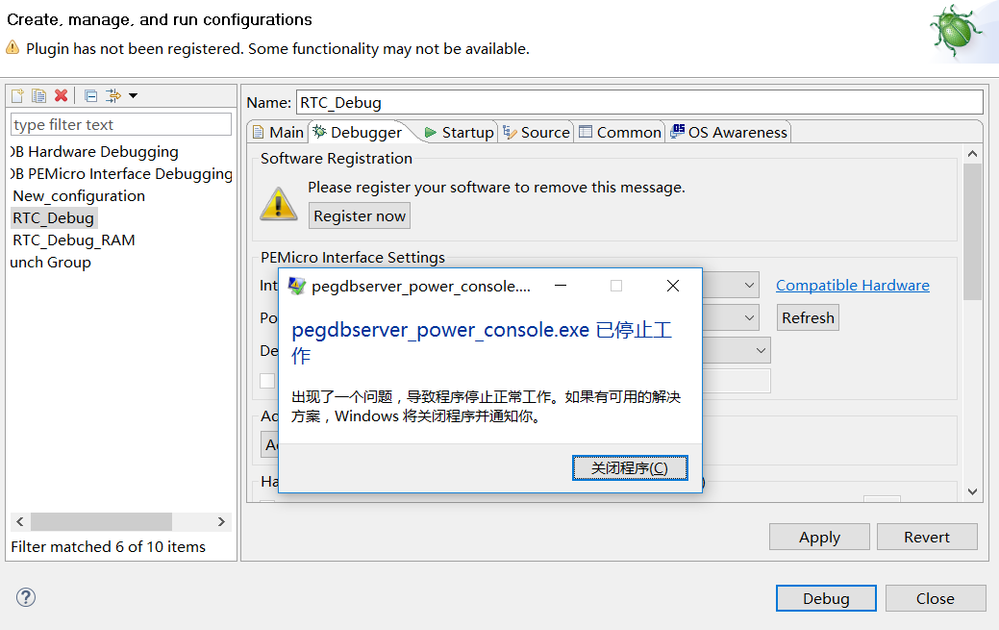Click the pegdbserver dialog title icon

coord(297,286)
